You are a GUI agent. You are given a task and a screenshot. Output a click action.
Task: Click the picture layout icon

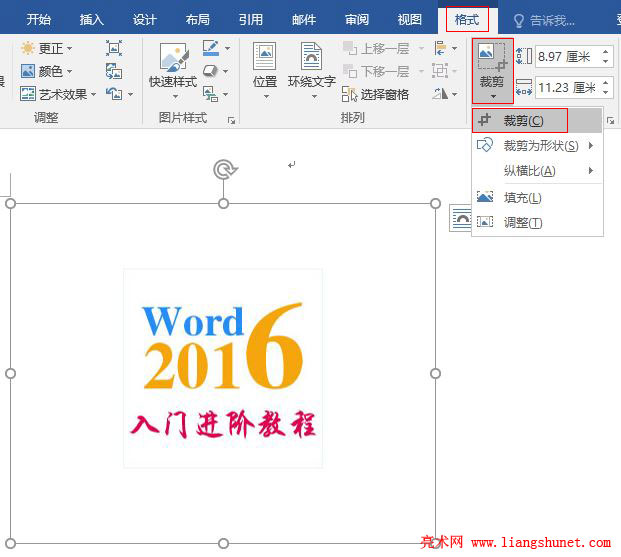coord(210,94)
